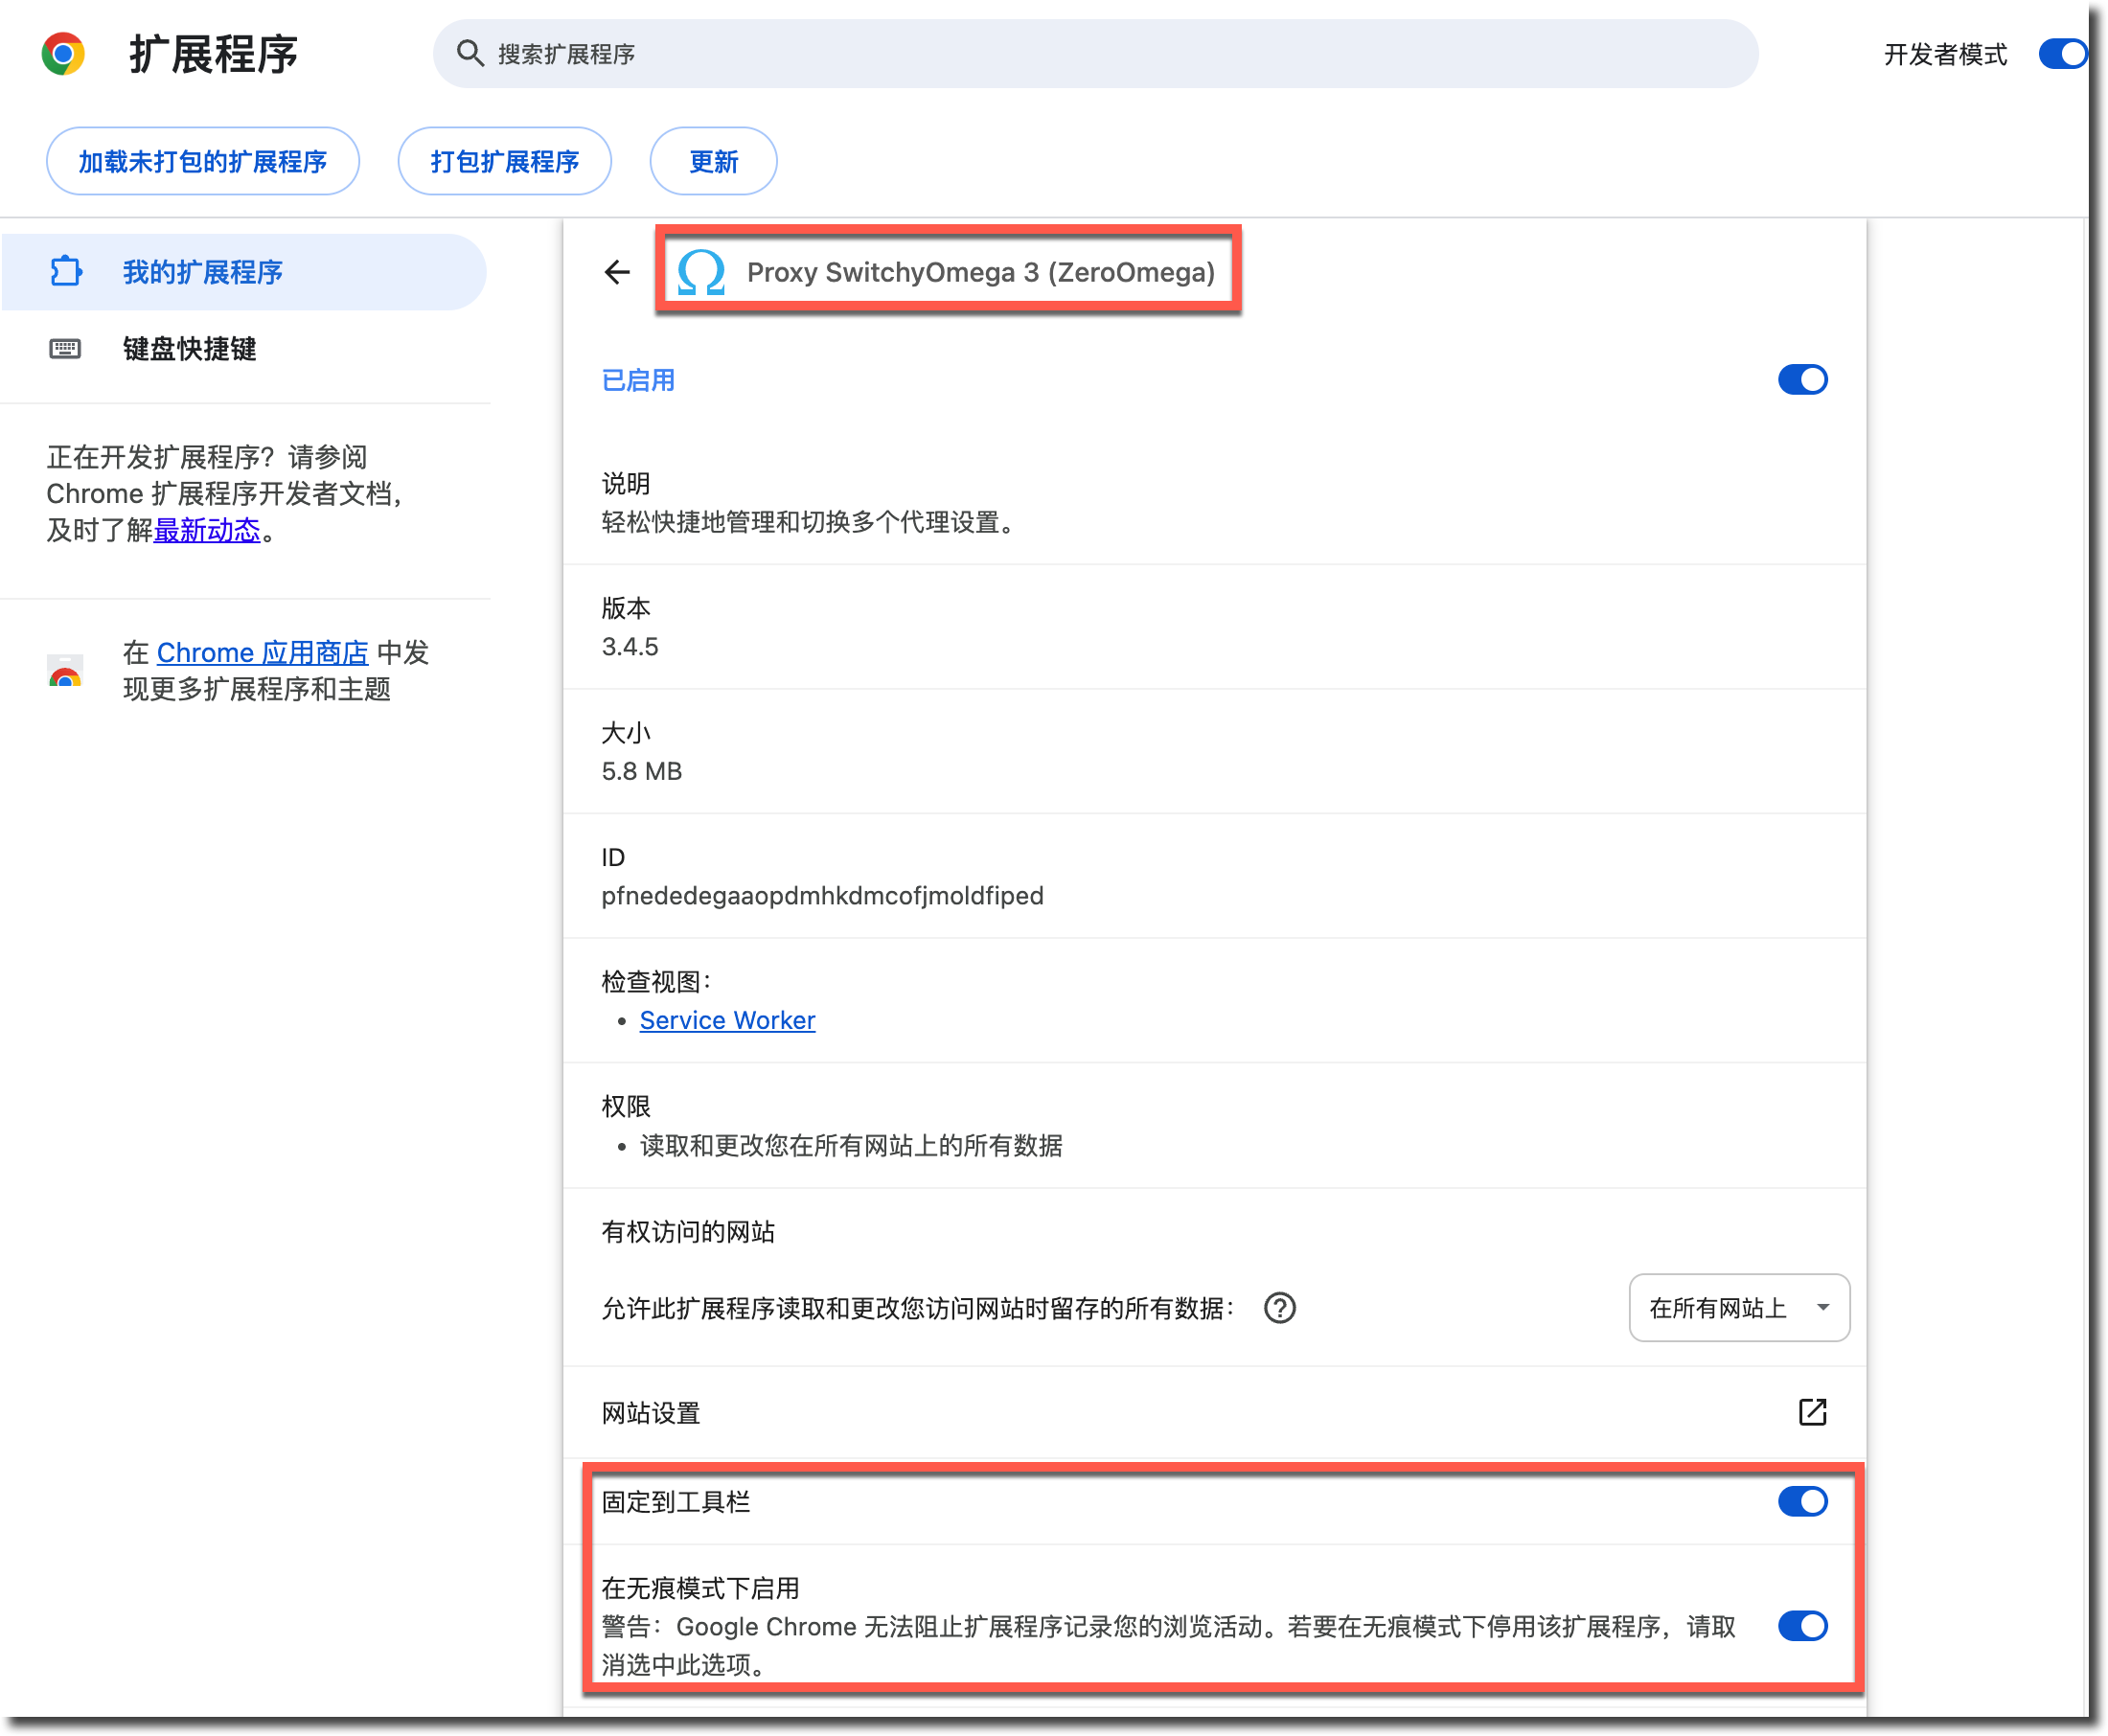Open site settings external link icon
The height and width of the screenshot is (1736, 2108).
1812,1412
